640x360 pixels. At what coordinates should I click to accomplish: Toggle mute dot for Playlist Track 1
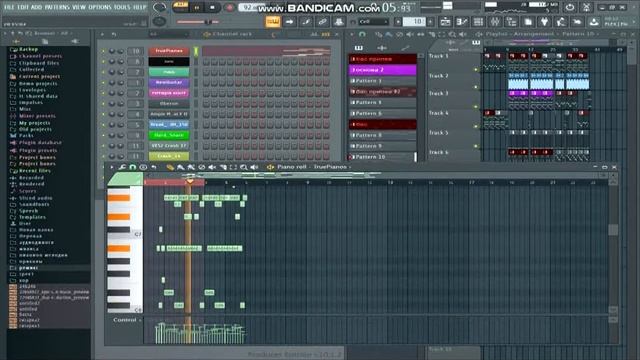point(476,69)
